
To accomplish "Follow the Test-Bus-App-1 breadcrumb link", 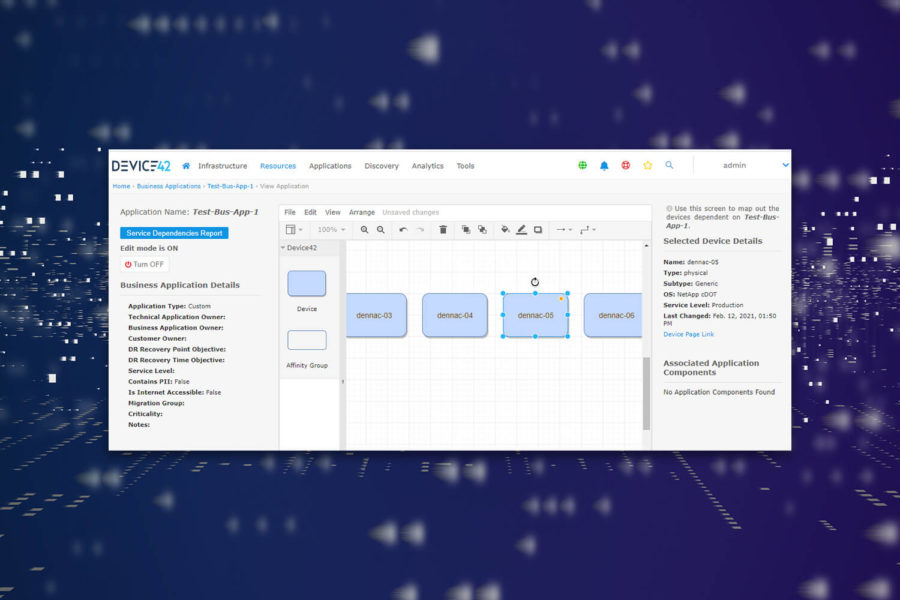I will click(x=230, y=186).
